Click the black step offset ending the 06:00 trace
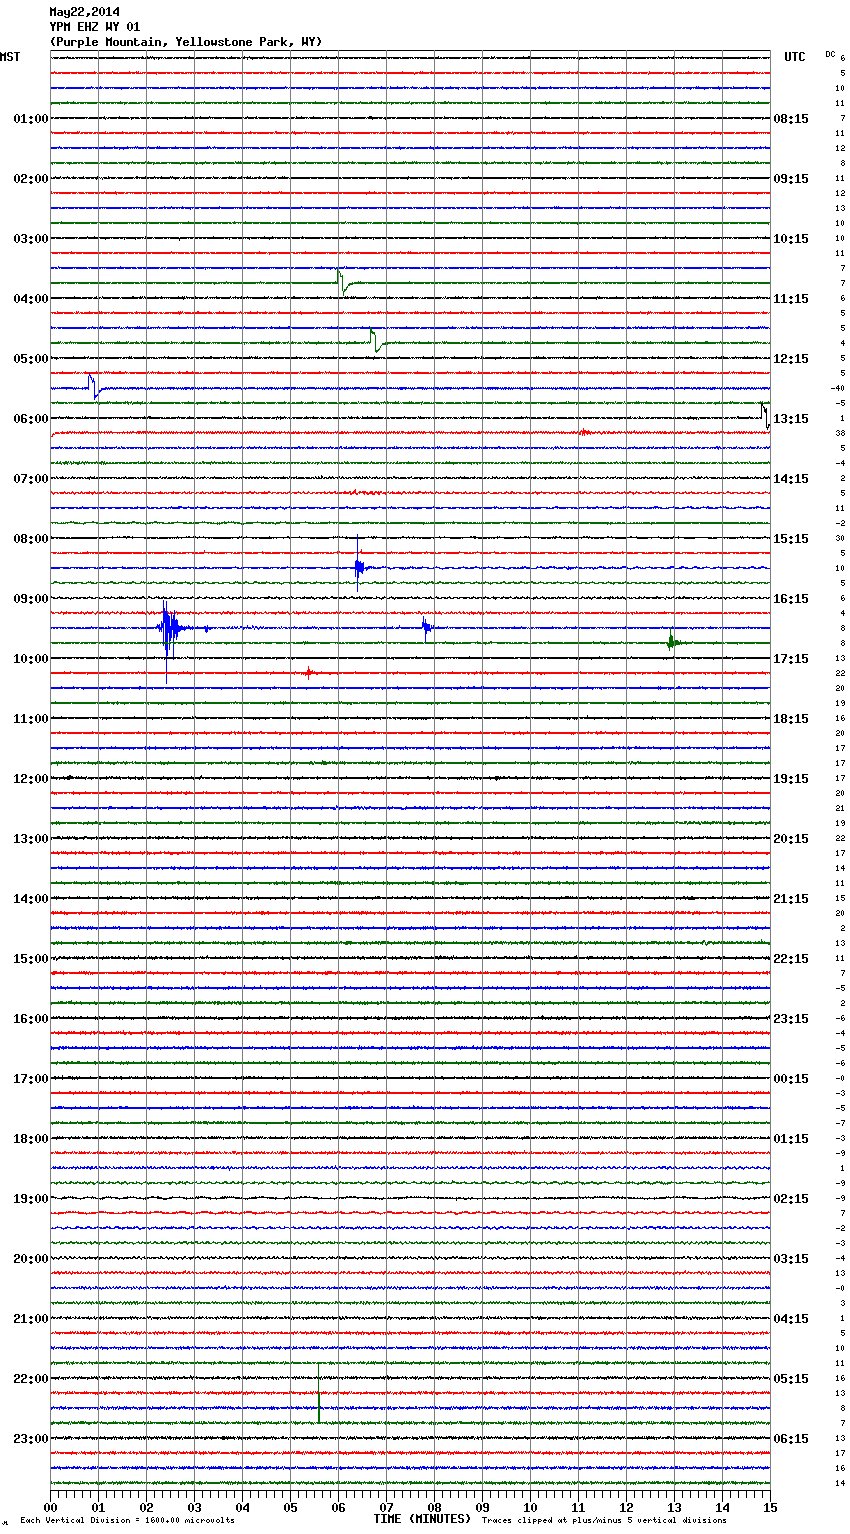Screen dimensions: 850x1534 coord(765,415)
